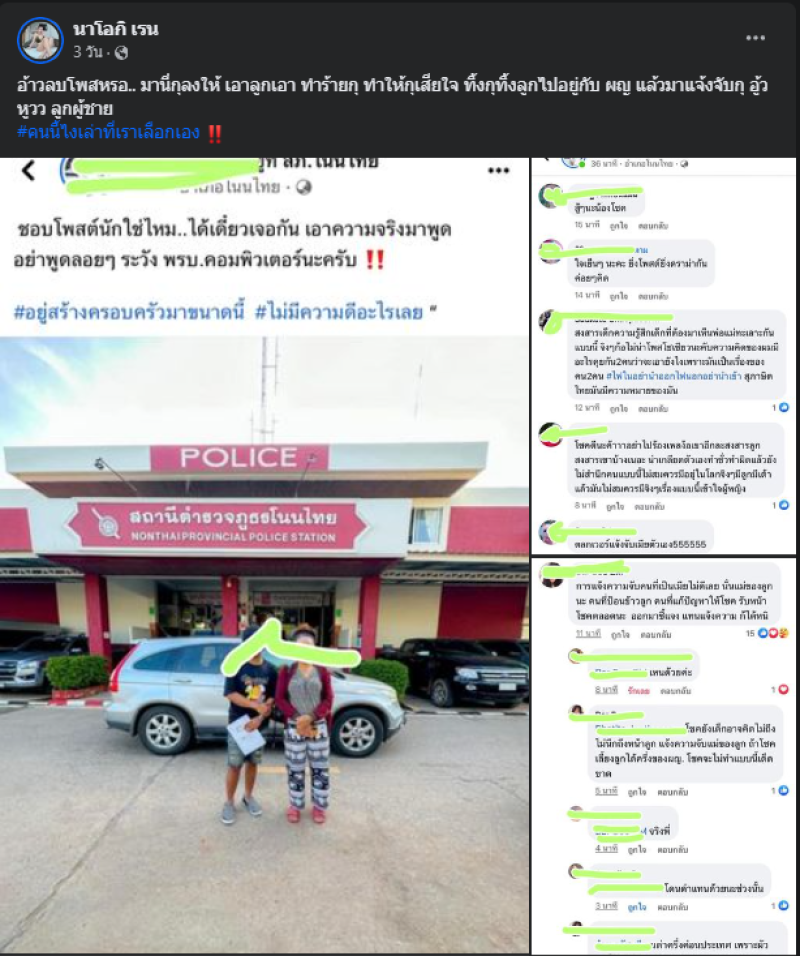Click ตอบกลับ under the 11 นาที comment
This screenshot has width=800, height=956.
pos(655,635)
